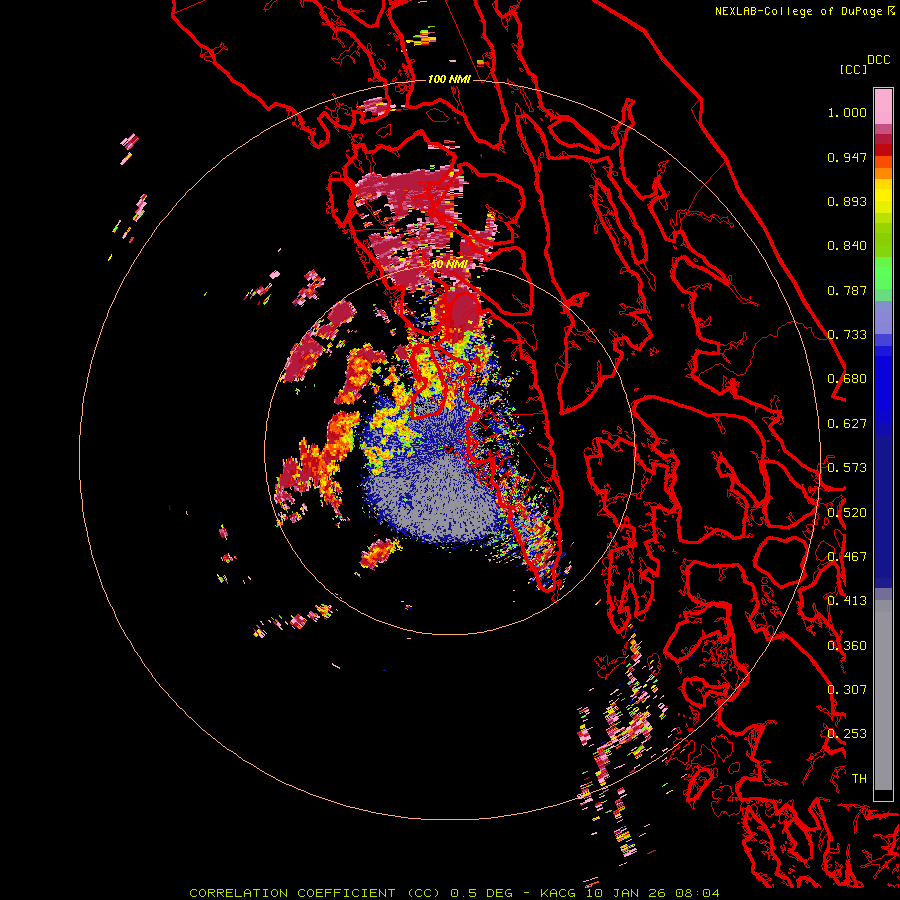Screen dimensions: 900x900
Task: Click the 0.467 color scale value
Action: (847, 557)
